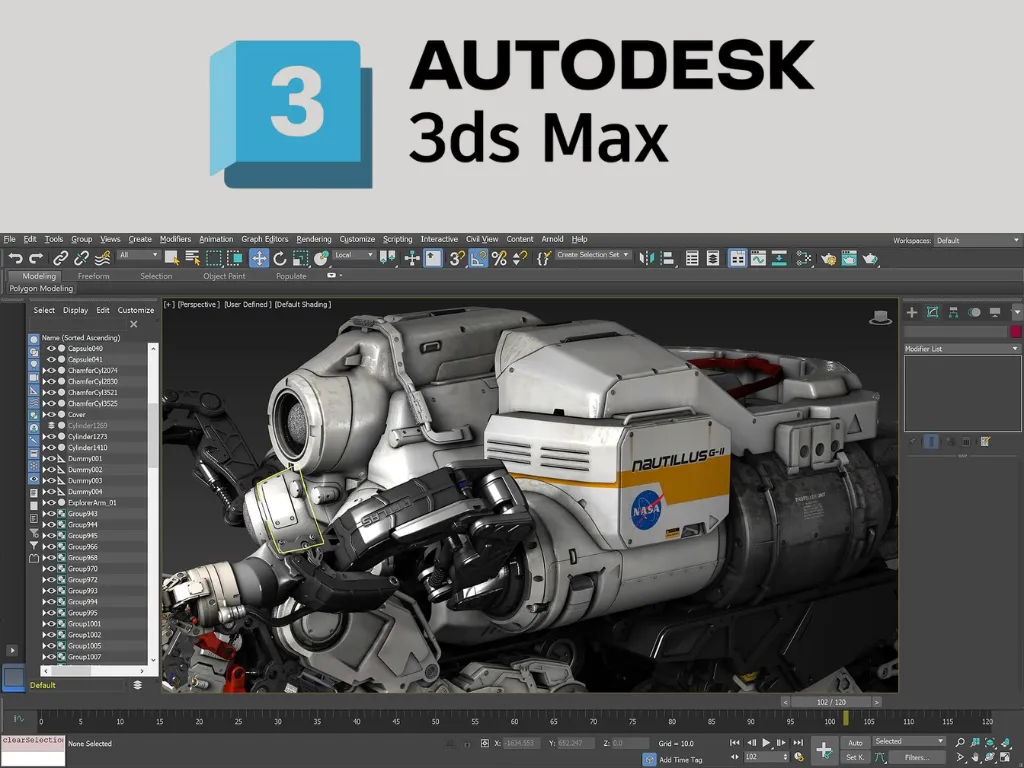Open the Rendering menu
This screenshot has width=1024, height=768.
pos(313,239)
